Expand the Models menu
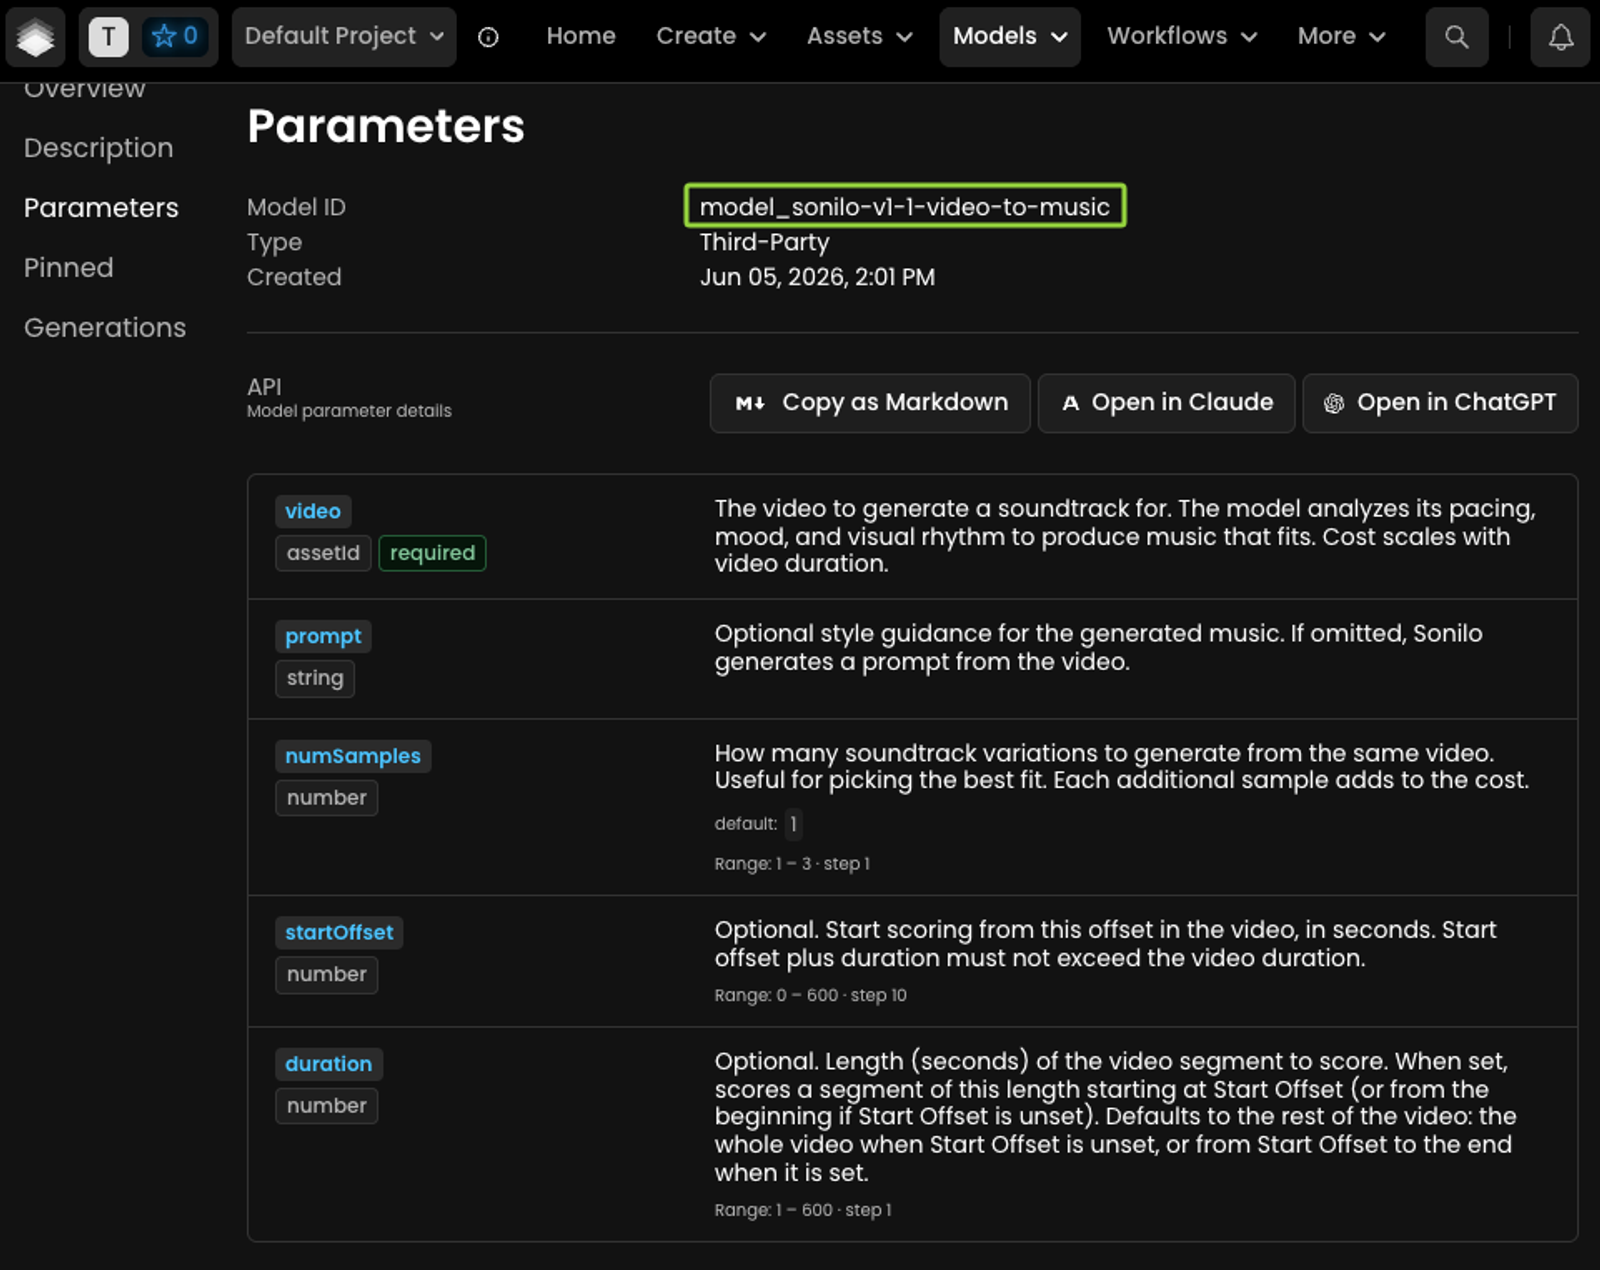The image size is (1600, 1270). click(1009, 37)
